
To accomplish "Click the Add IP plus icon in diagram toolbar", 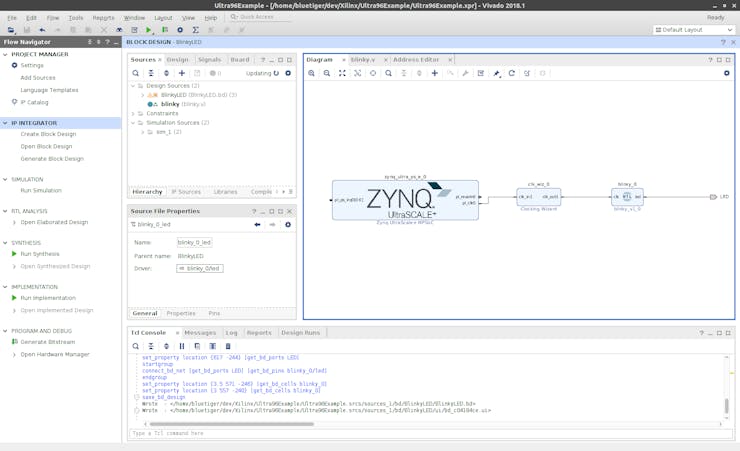I will (x=435, y=73).
